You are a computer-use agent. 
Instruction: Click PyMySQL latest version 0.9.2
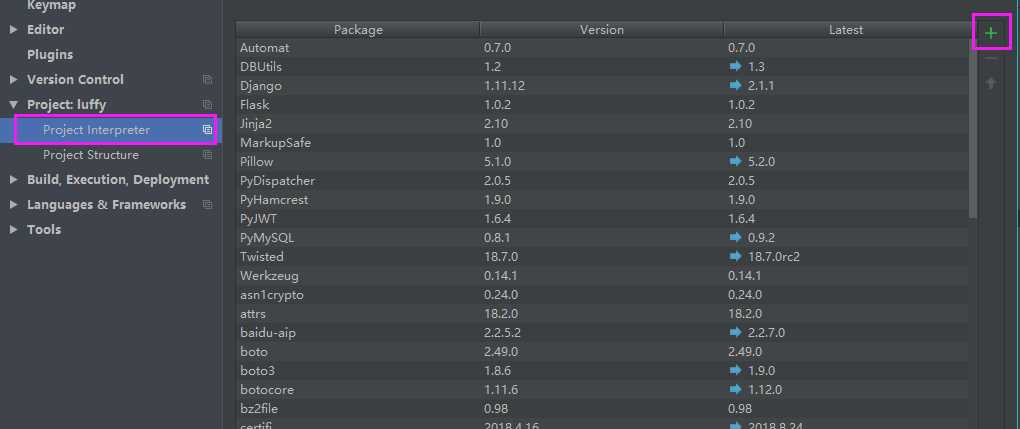pos(761,238)
